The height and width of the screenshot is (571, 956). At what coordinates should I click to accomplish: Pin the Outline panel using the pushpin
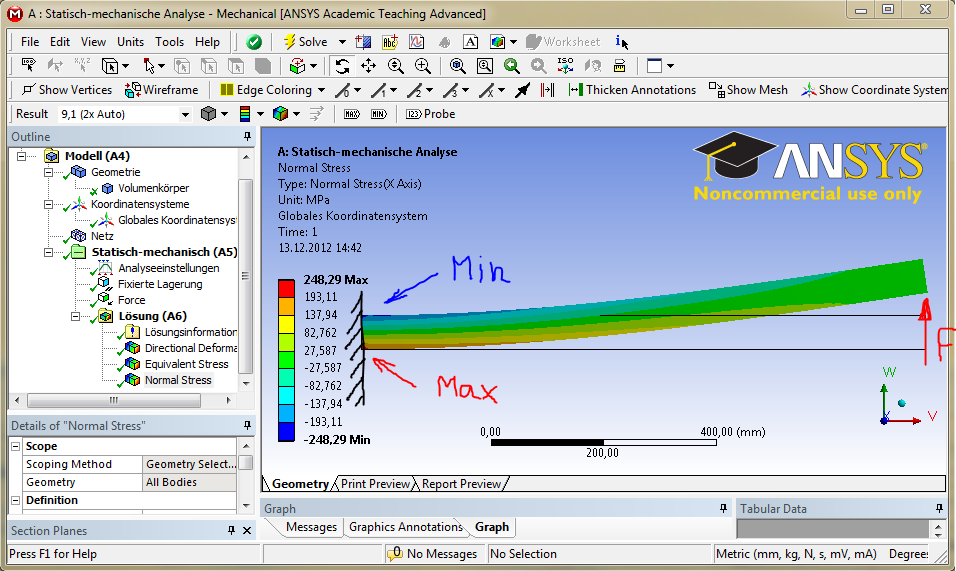[247, 137]
